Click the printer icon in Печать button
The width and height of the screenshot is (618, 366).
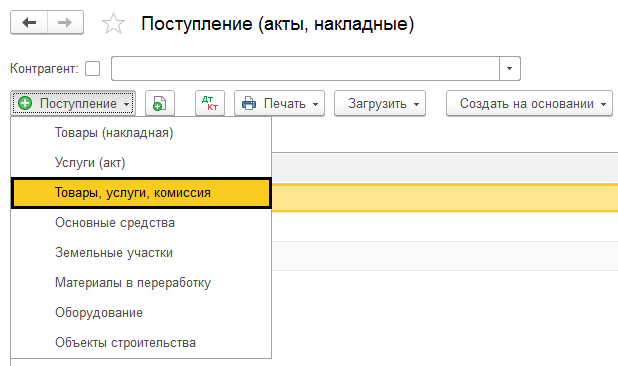click(x=249, y=103)
